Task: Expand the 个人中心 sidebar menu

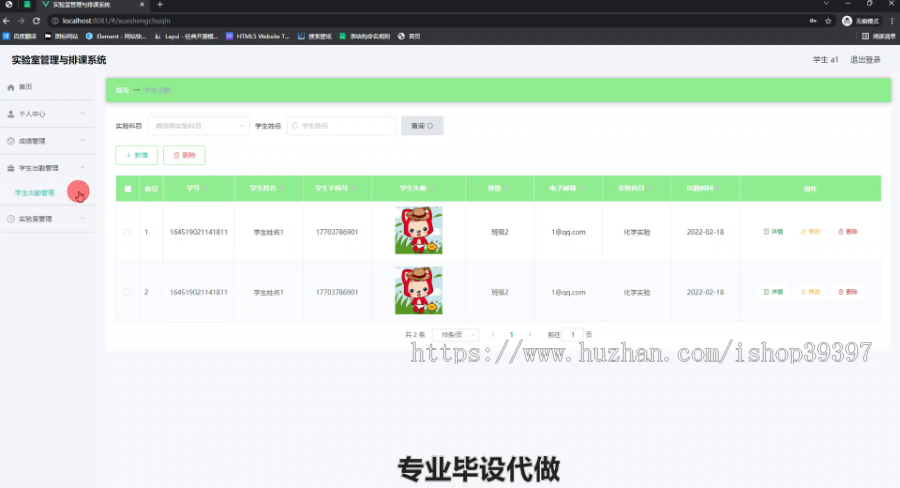Action: [48, 114]
